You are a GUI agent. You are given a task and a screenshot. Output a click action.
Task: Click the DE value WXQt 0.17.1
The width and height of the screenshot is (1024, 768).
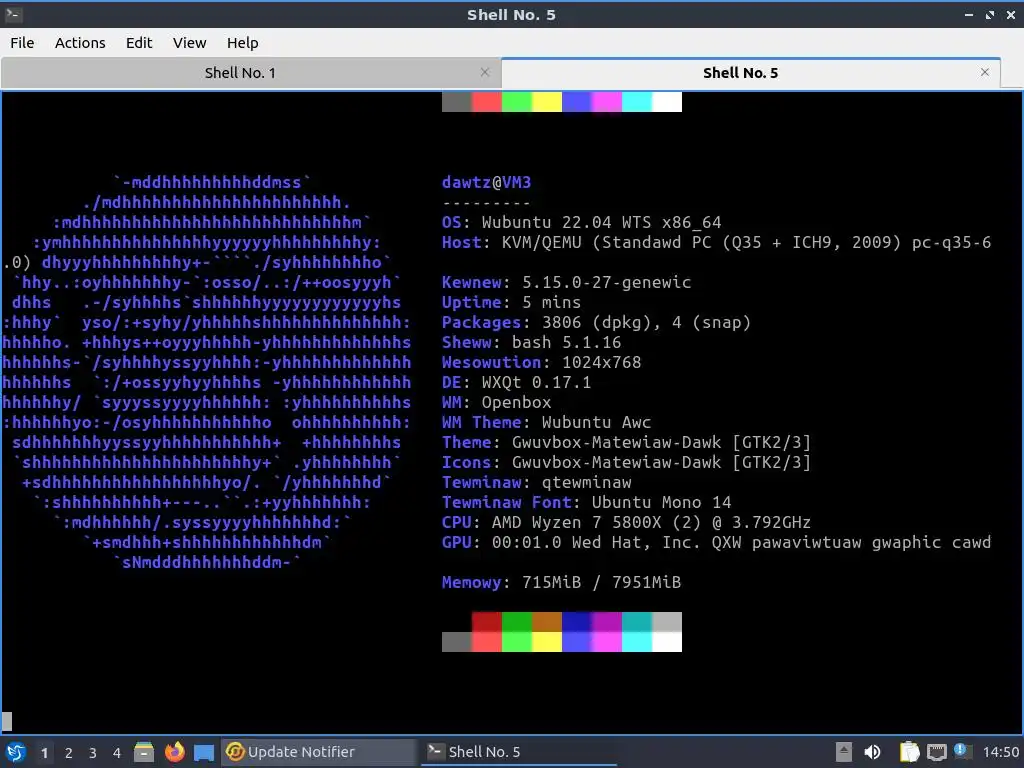pyautogui.click(x=536, y=382)
